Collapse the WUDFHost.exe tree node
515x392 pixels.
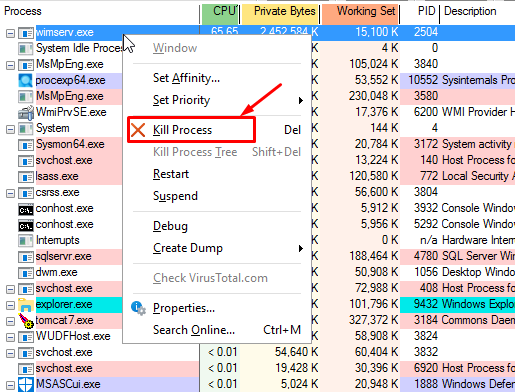[10, 337]
